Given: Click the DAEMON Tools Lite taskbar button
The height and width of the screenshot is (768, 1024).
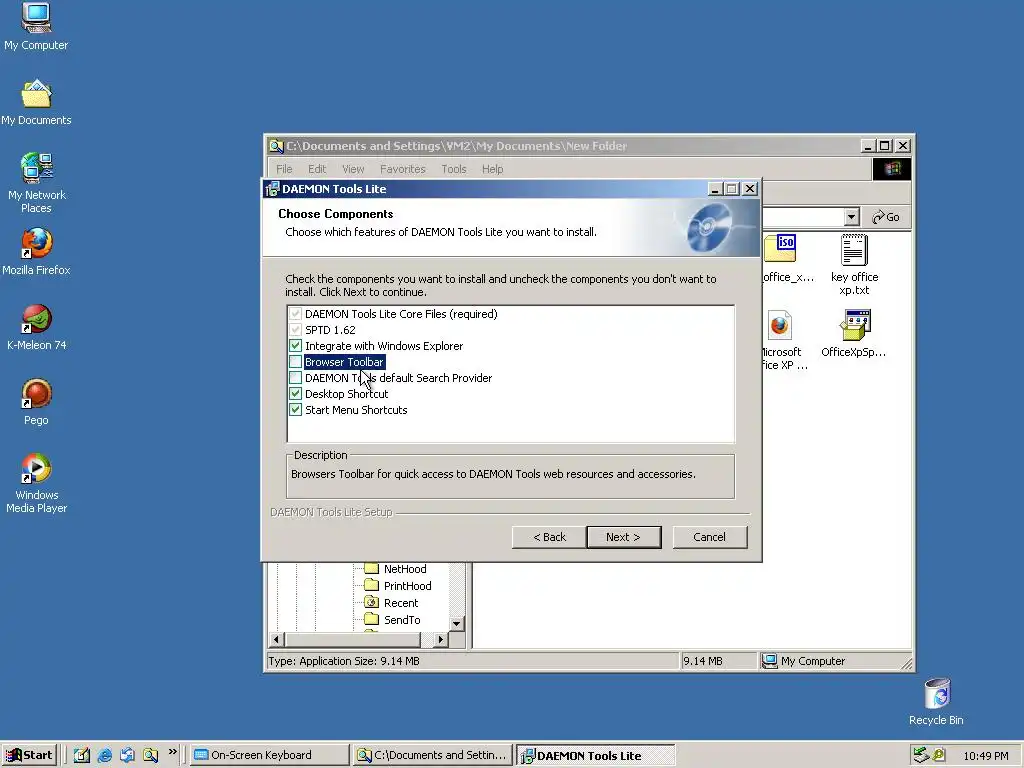Looking at the screenshot, I should point(596,755).
